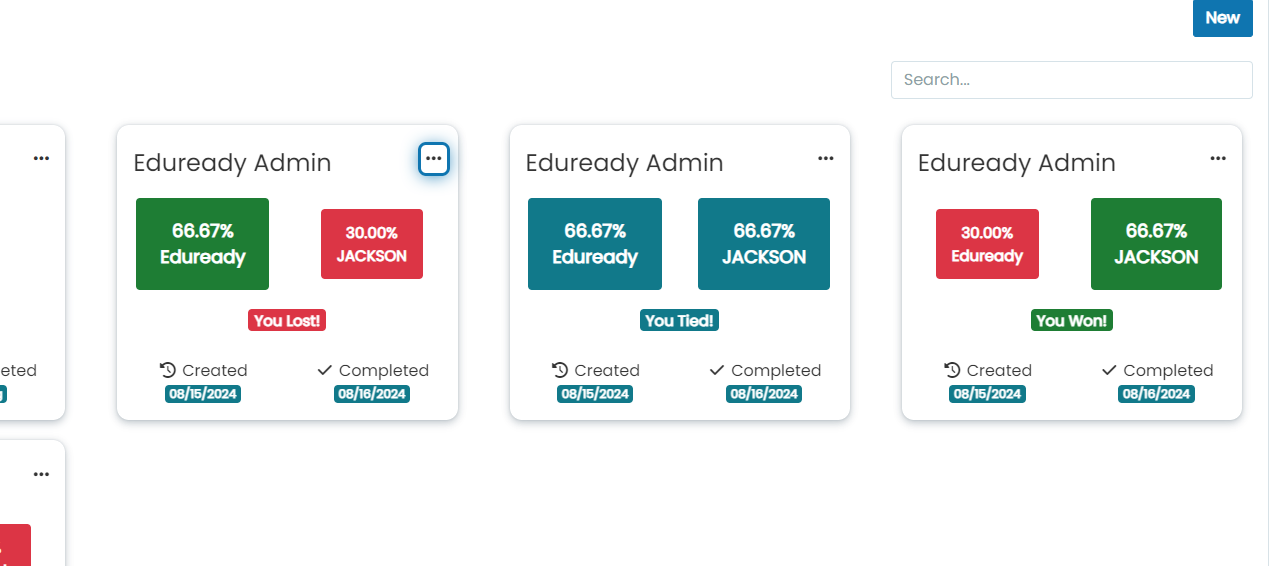1275x566 pixels.
Task: Click the green 66.67% JACKSON tile on the You Won card
Action: click(x=1156, y=244)
